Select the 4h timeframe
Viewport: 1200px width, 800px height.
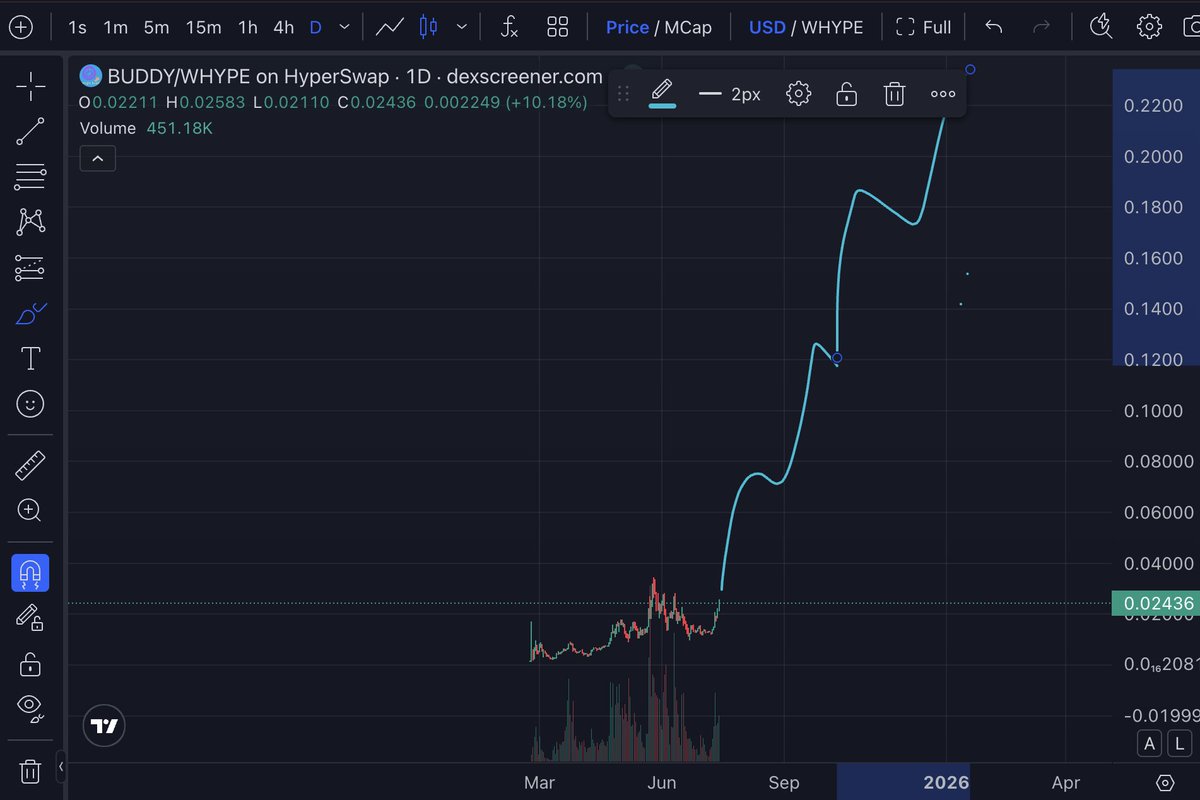[284, 27]
